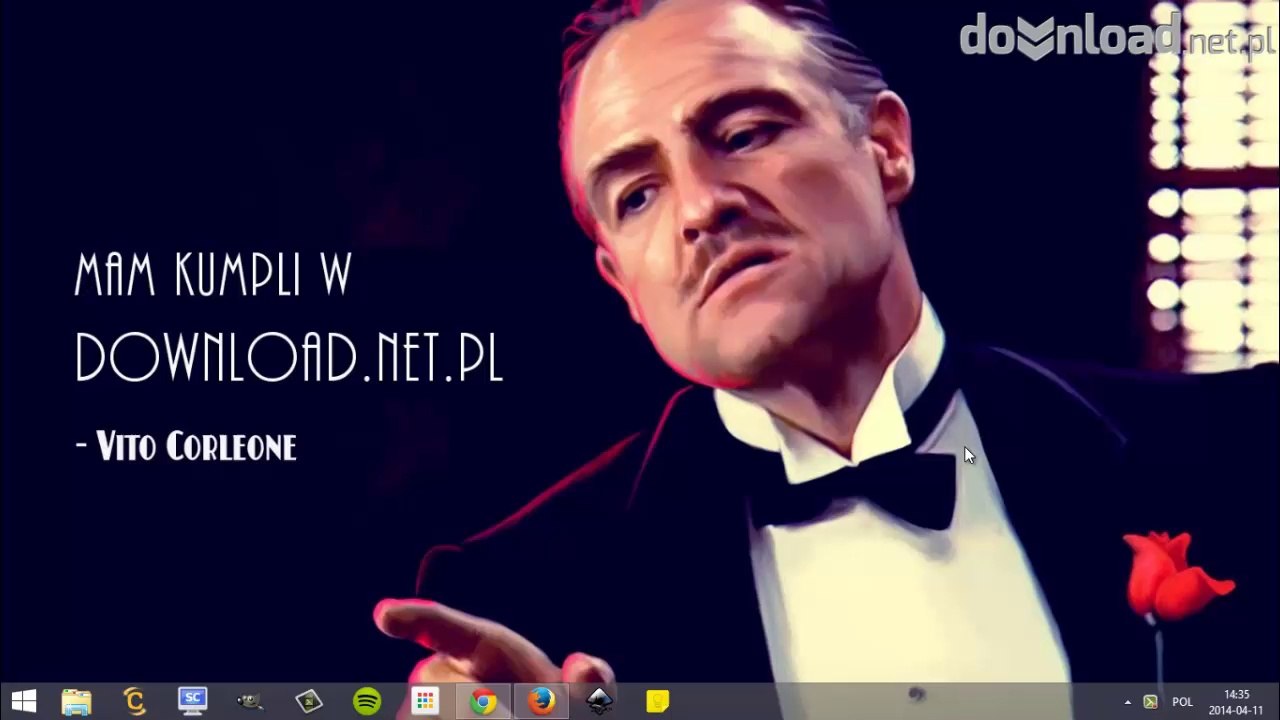The image size is (1280, 720).
Task: Open the pinned green diamond app icon
Action: pos(308,701)
